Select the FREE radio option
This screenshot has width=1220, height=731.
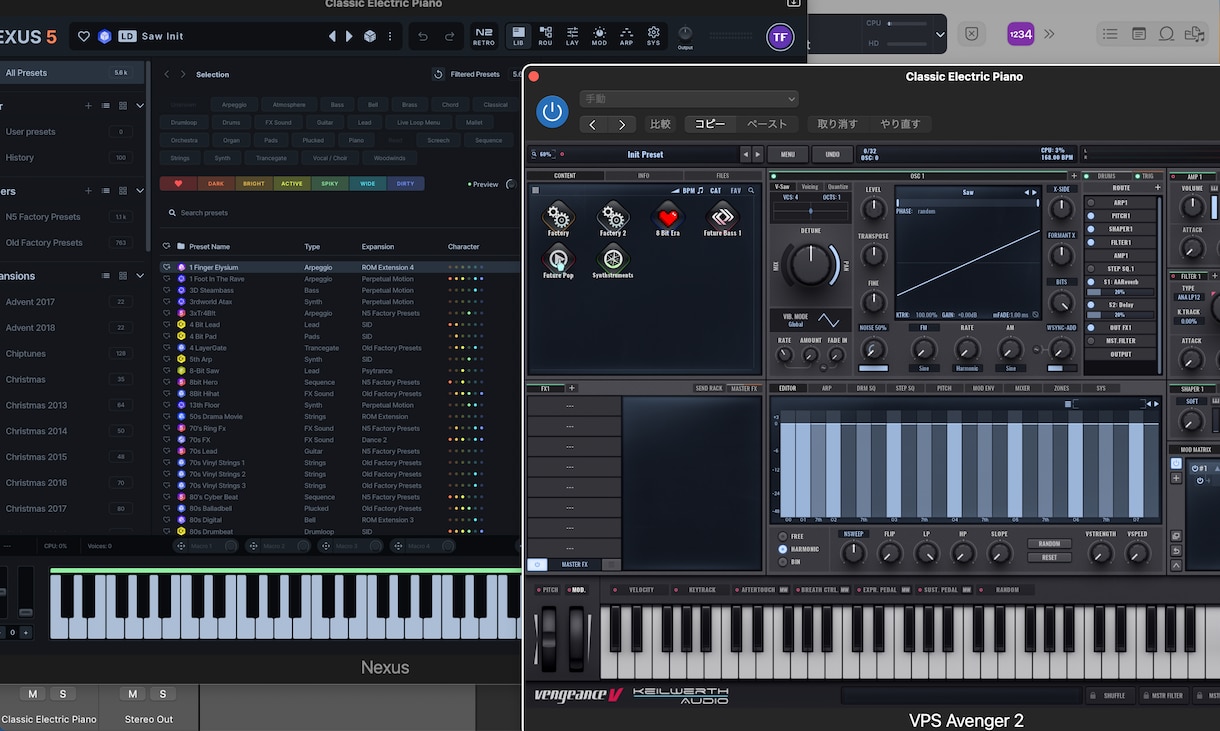tap(783, 536)
